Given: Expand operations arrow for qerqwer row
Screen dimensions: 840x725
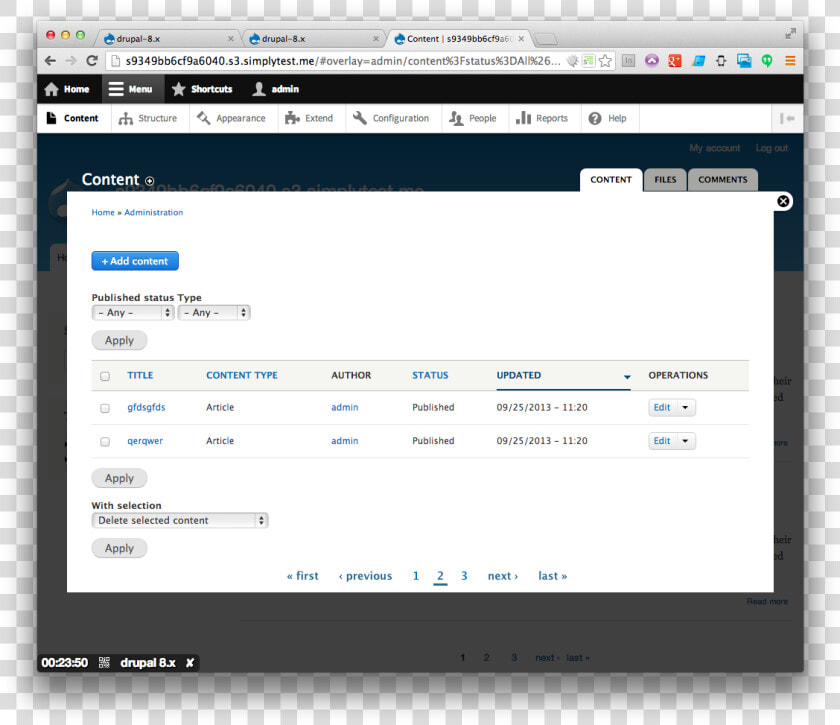Looking at the screenshot, I should [685, 441].
